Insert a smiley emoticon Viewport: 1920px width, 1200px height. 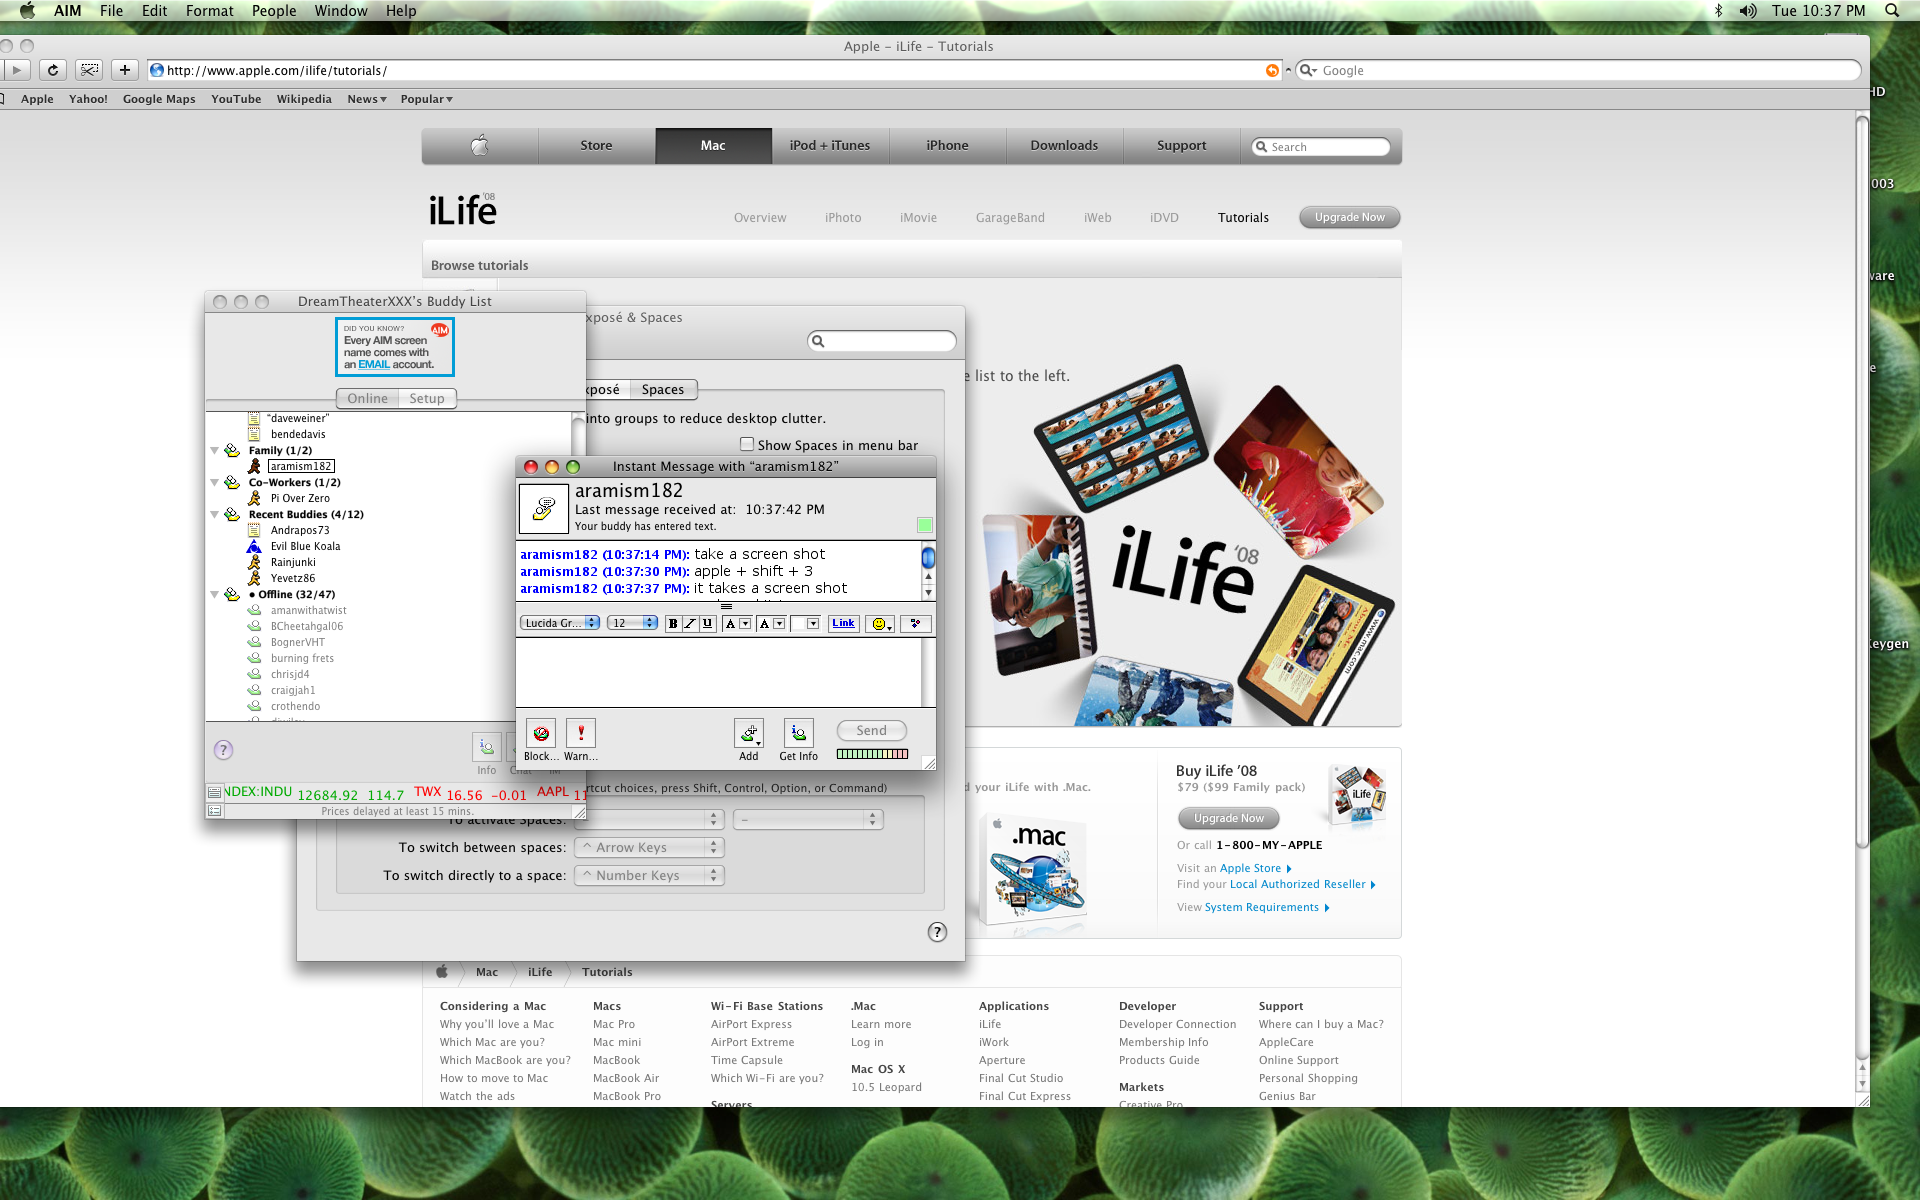click(x=879, y=623)
